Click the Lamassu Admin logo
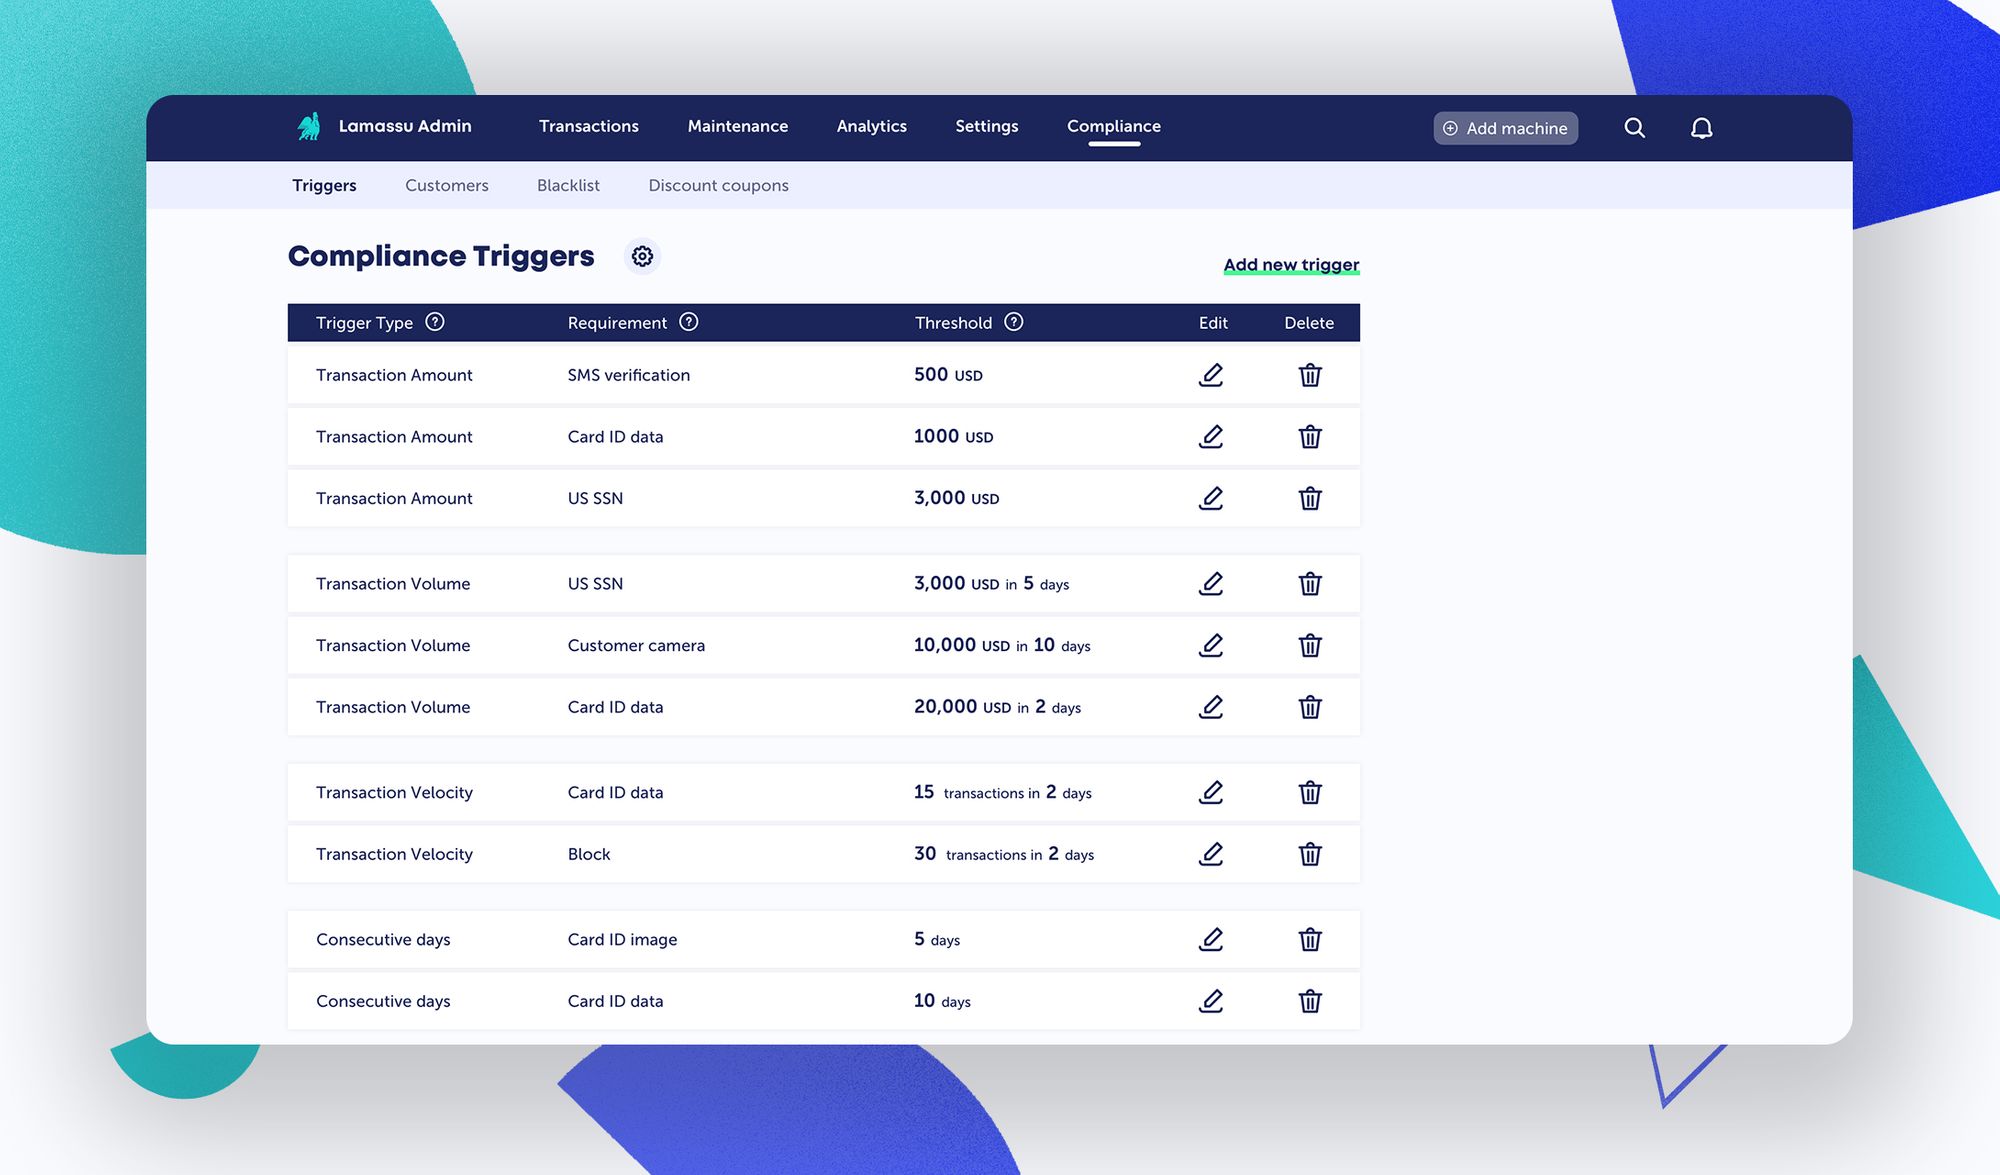The height and width of the screenshot is (1175, 2000). click(309, 126)
